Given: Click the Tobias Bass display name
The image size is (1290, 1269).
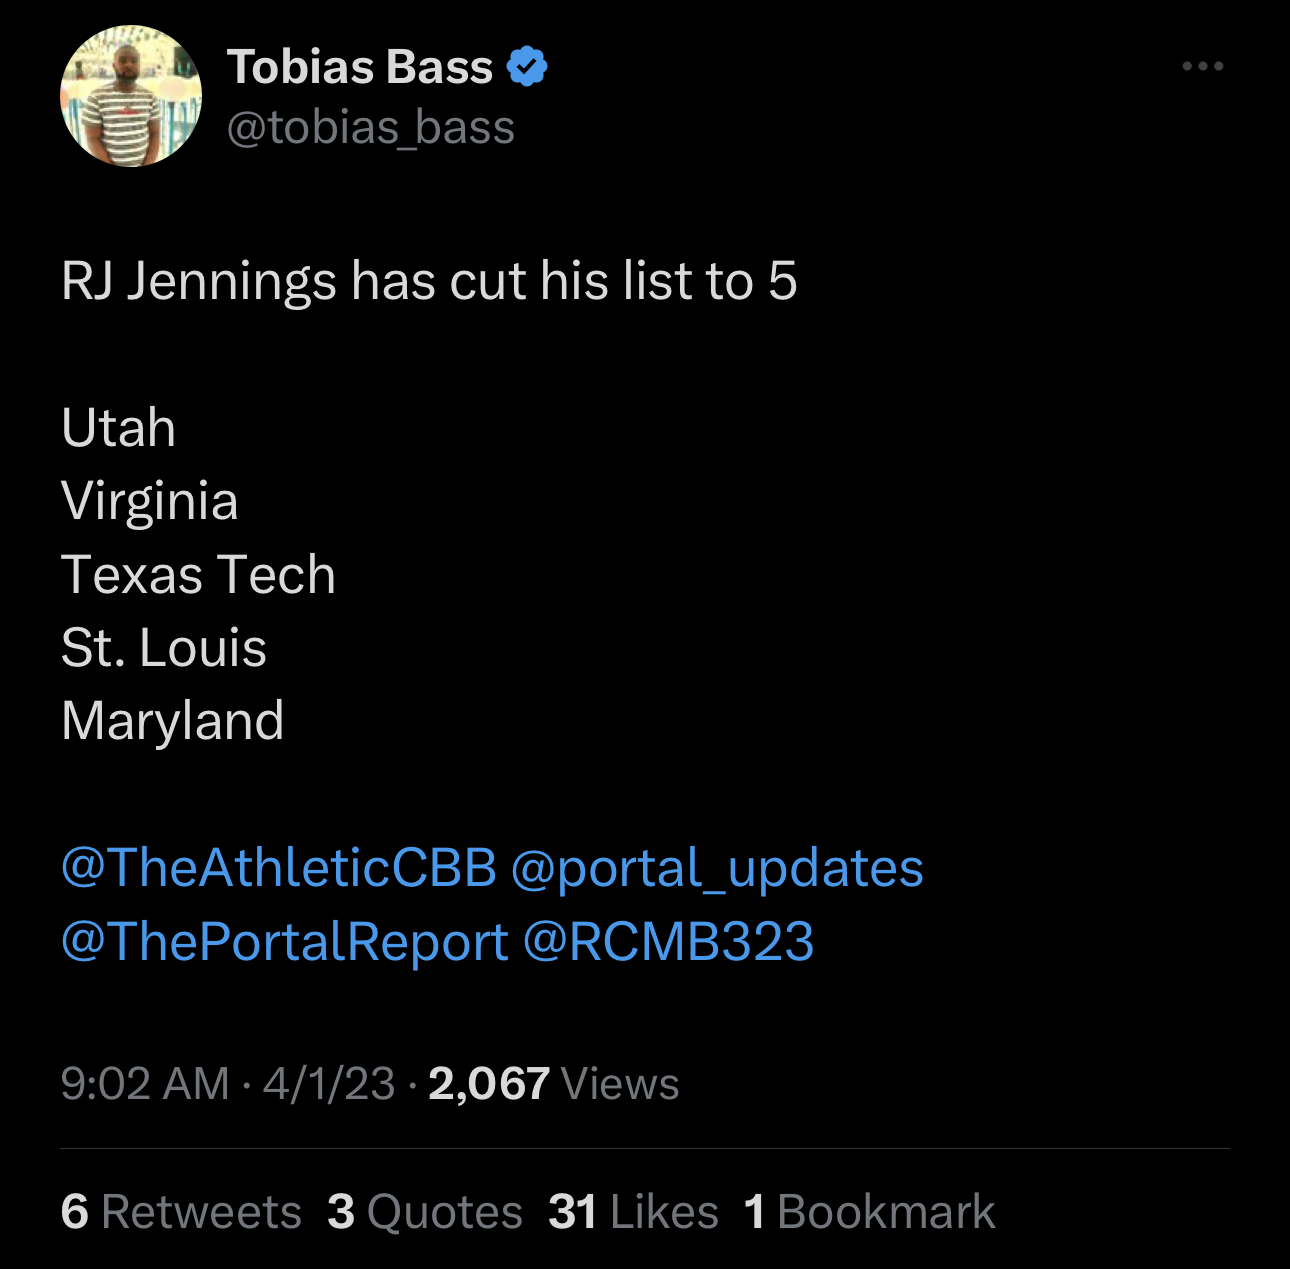Looking at the screenshot, I should coord(360,67).
